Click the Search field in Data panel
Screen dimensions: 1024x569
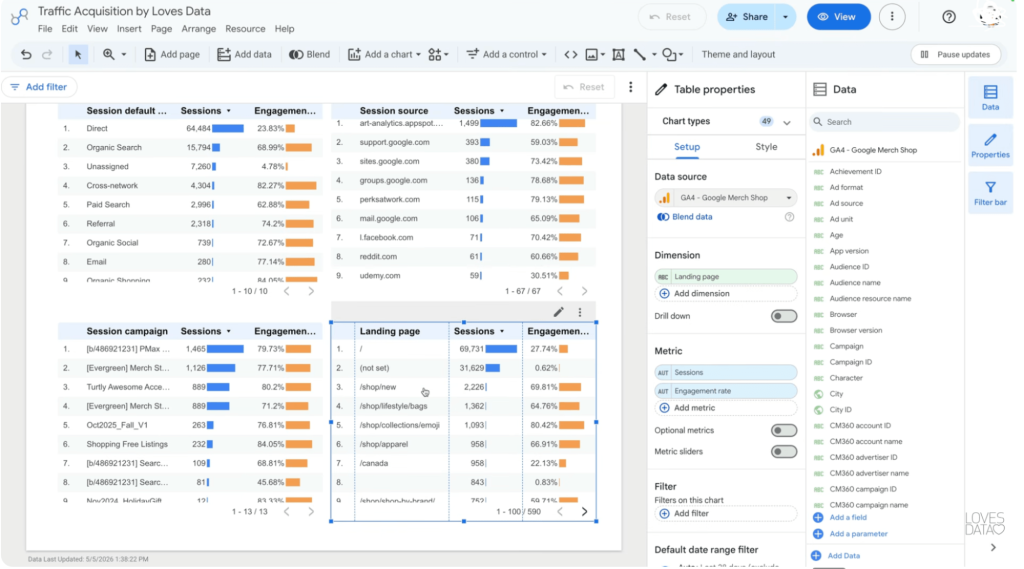point(885,122)
